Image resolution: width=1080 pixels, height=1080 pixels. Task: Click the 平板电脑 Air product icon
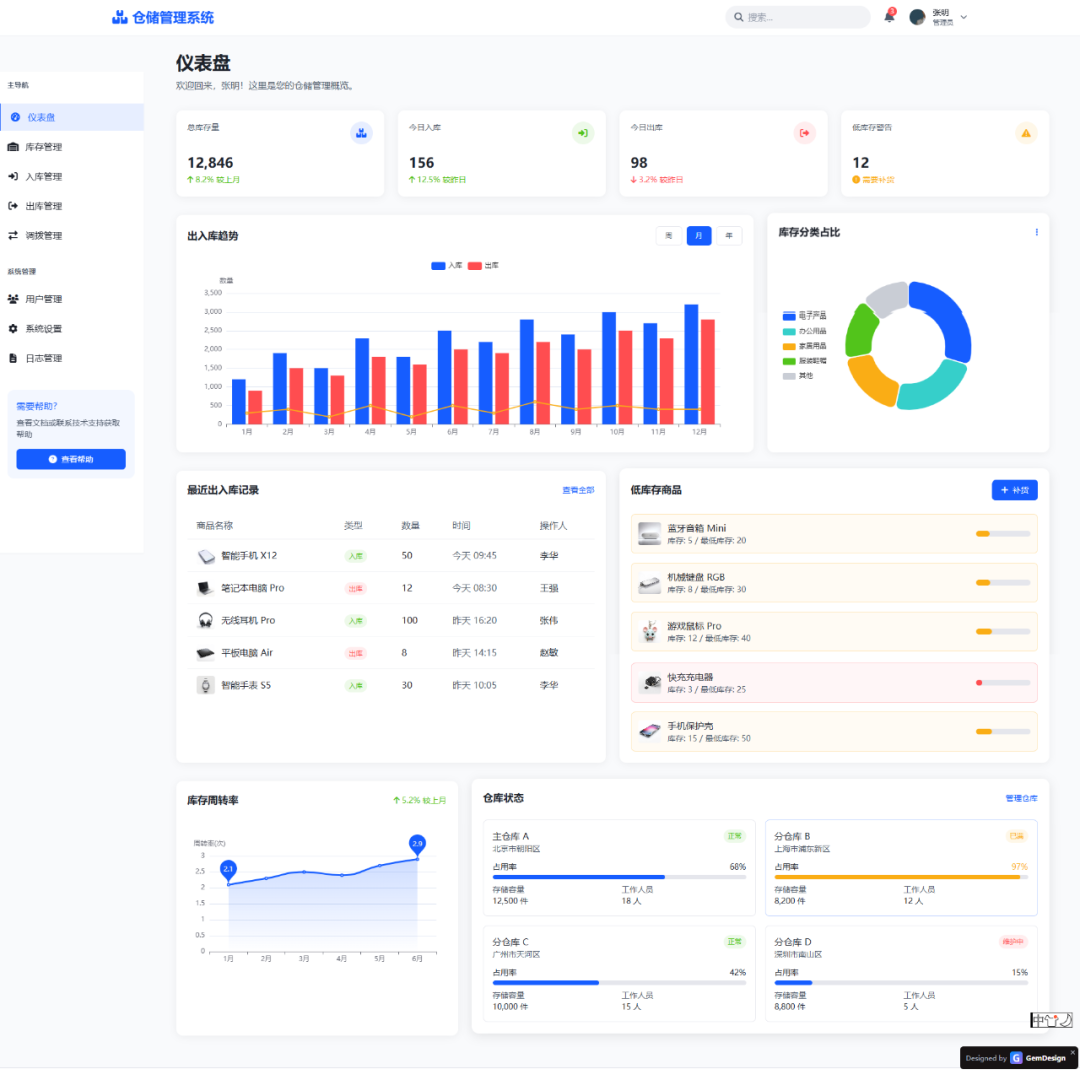pyautogui.click(x=205, y=653)
